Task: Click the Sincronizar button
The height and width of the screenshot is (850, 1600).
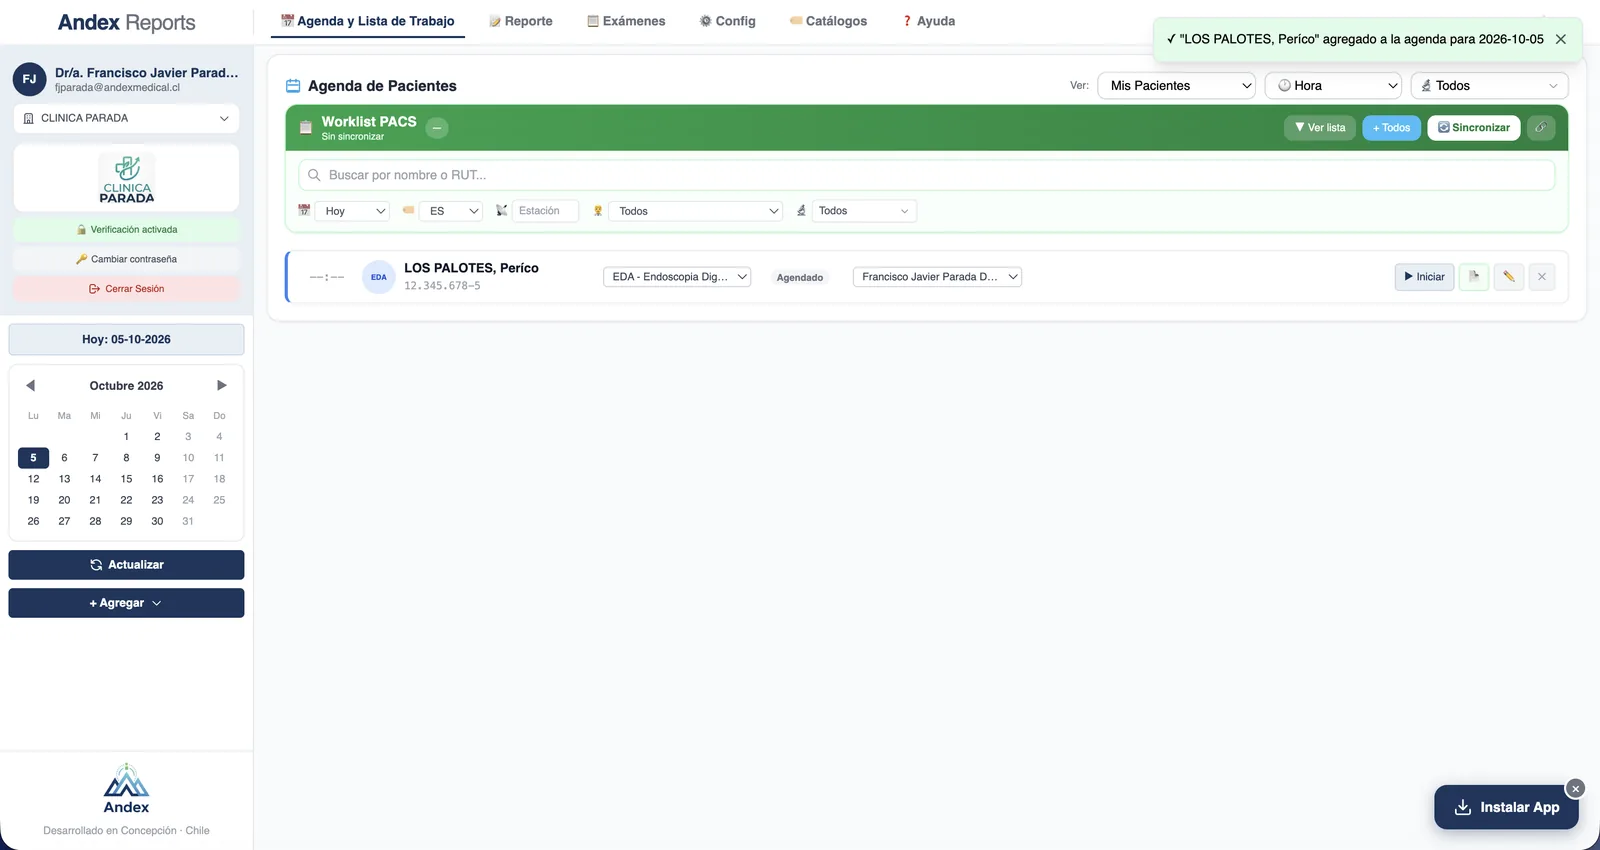Action: 1474,128
